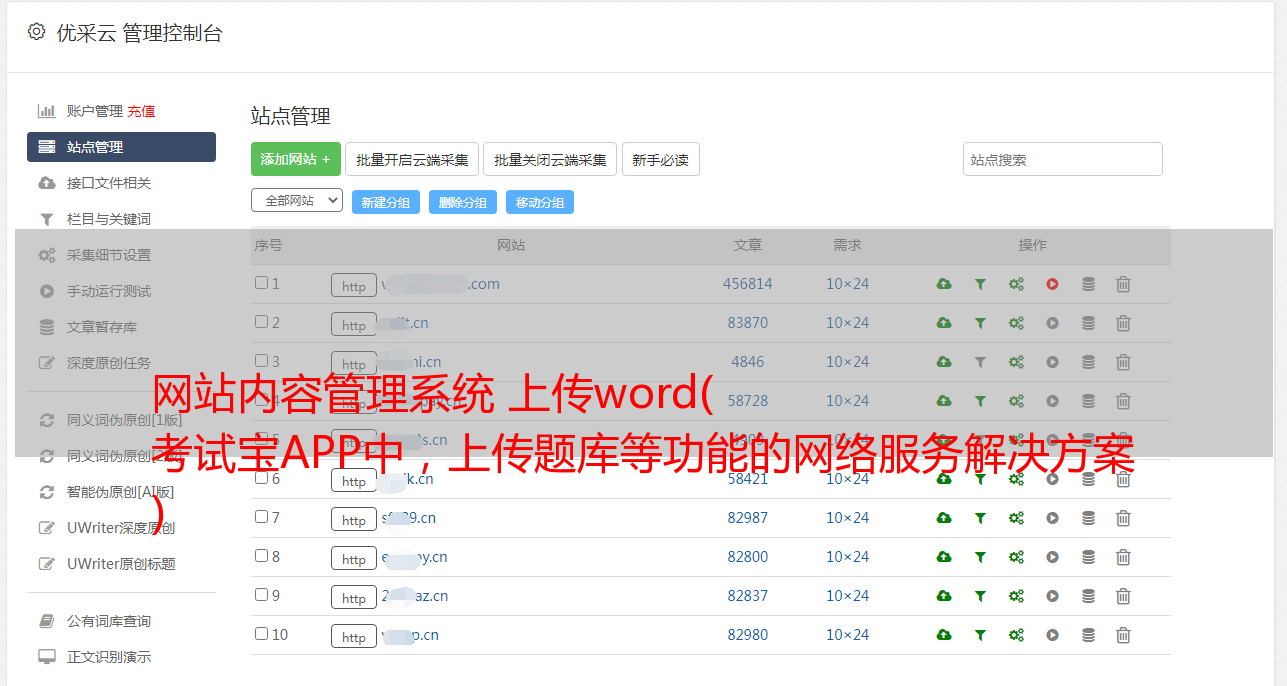Click upload cloud icon in row 2
The image size is (1287, 686).
point(944,323)
